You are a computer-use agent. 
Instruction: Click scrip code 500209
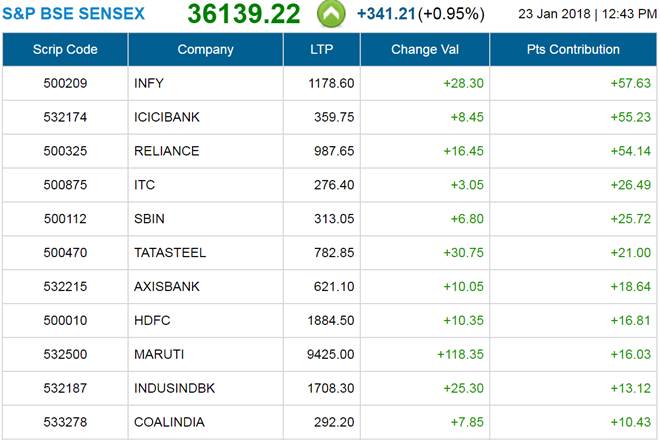point(65,83)
